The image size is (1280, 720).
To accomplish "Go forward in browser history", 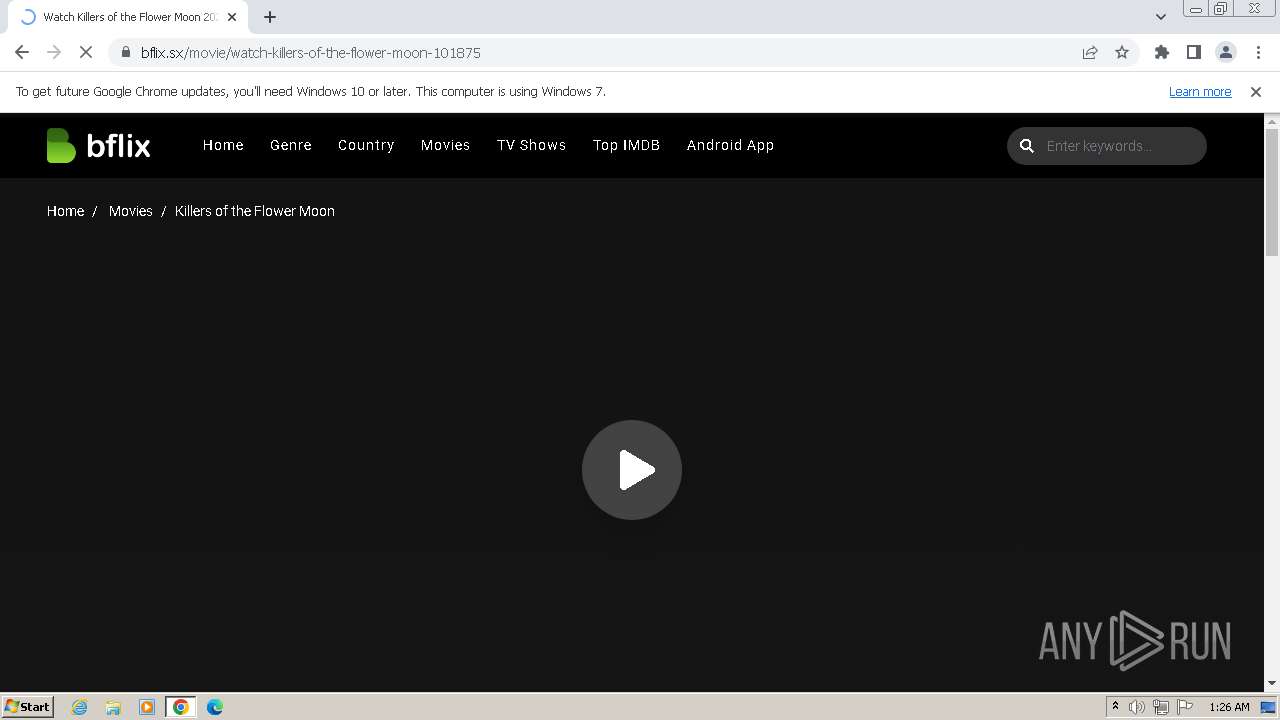I will (54, 52).
